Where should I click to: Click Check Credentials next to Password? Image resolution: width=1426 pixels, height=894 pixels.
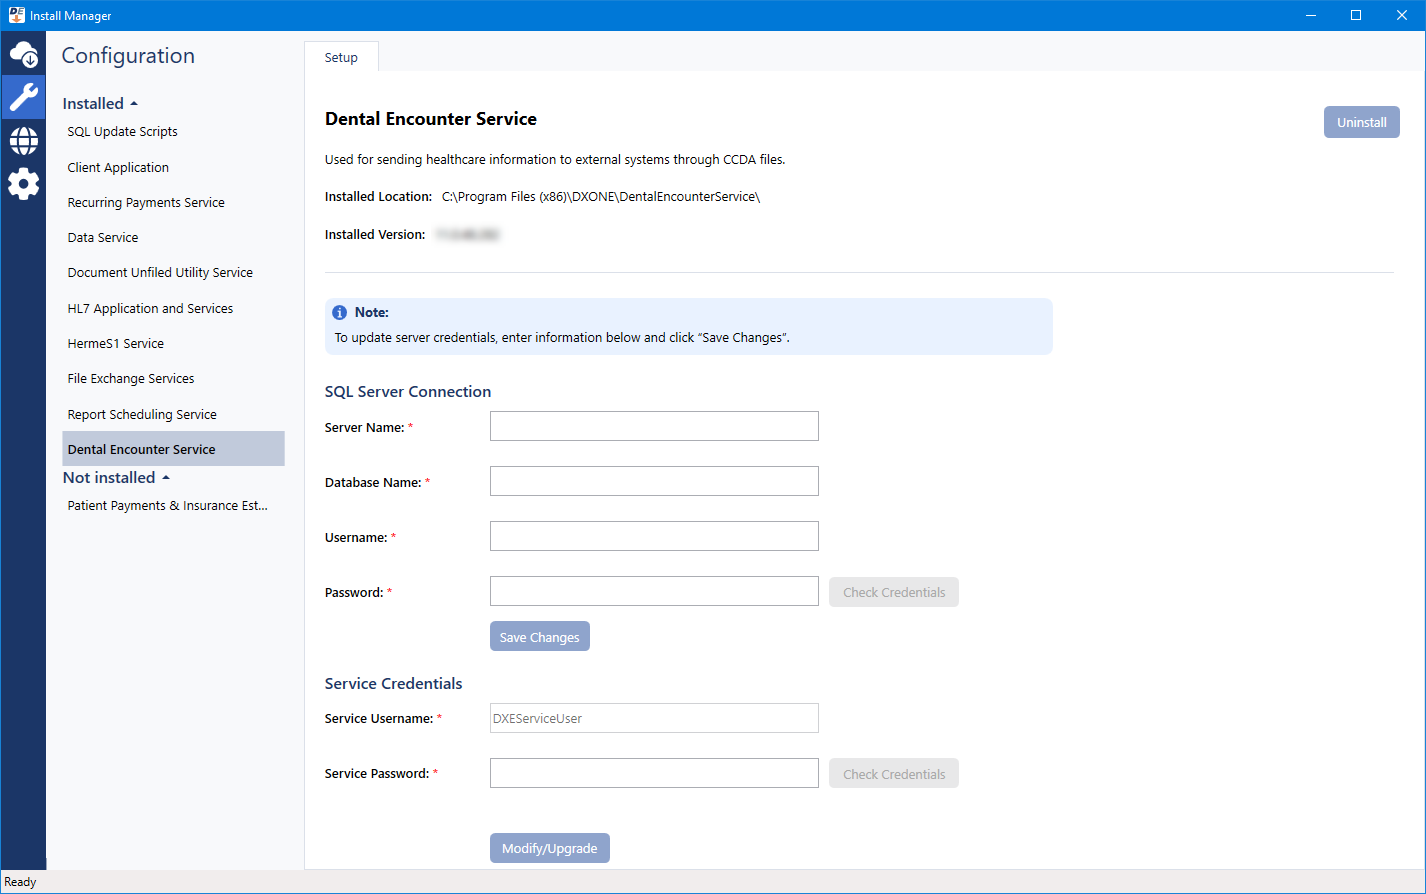tap(893, 592)
